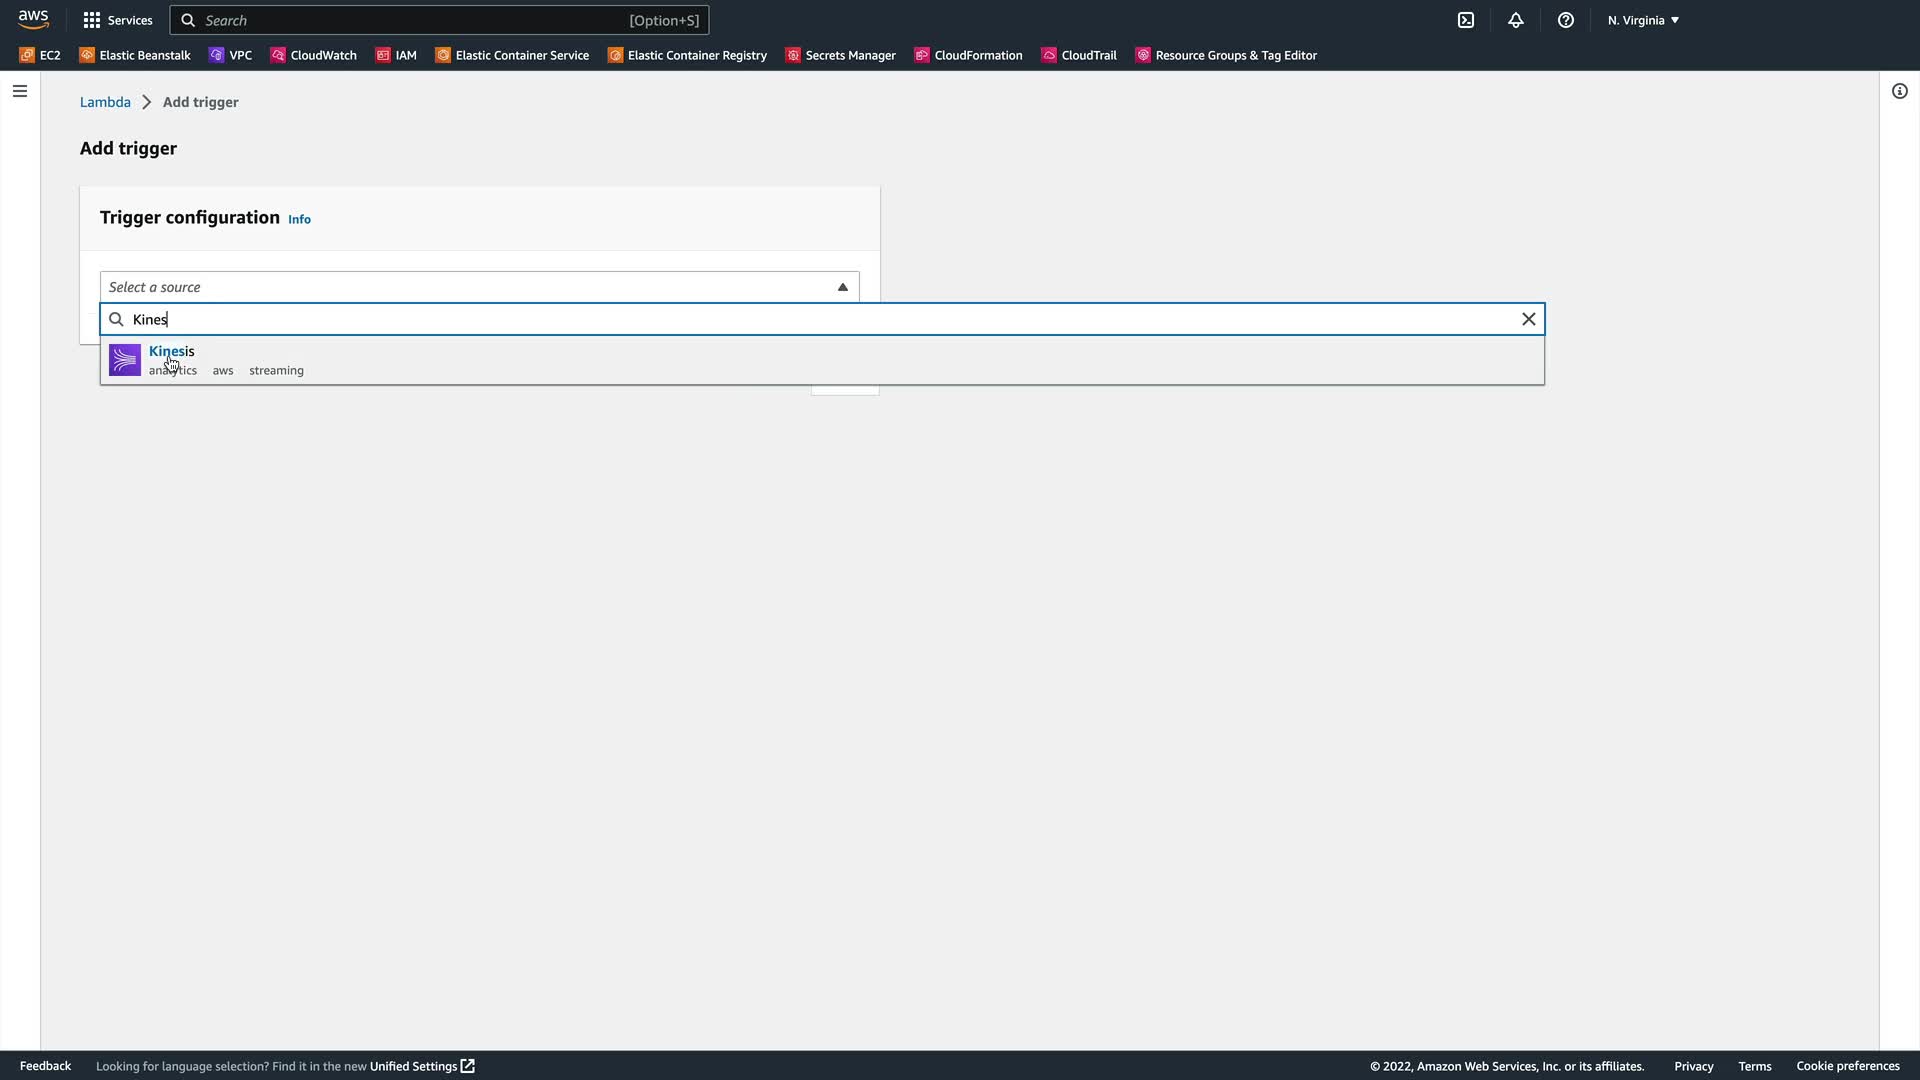Screen dimensions: 1920x1080
Task: Open the info panel icon at right
Action: 1899,91
